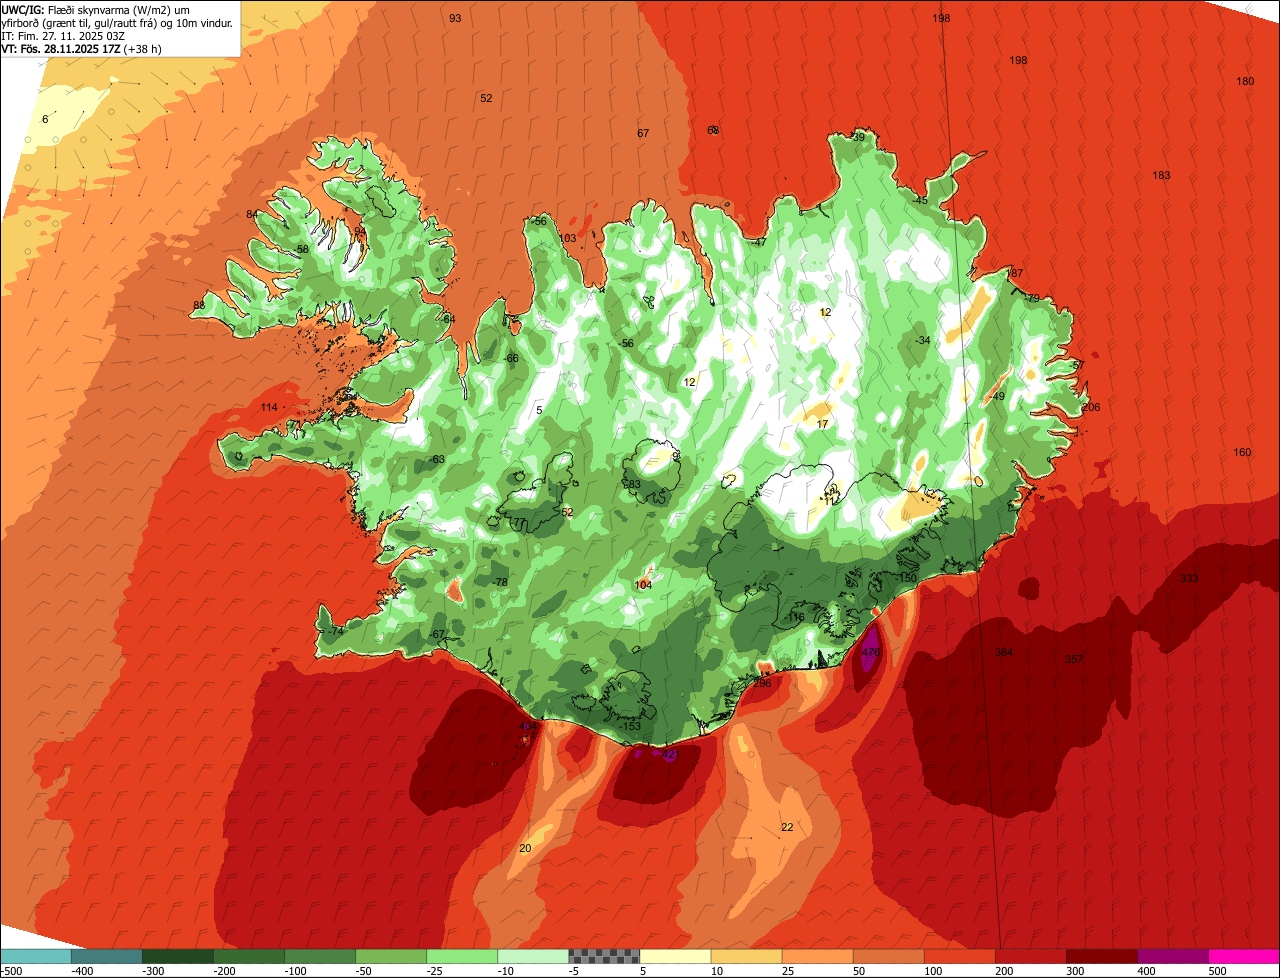Click the init time text 'IT: Fim. 27. 11. 2025 03Z'
1280x978 pixels.
point(63,35)
